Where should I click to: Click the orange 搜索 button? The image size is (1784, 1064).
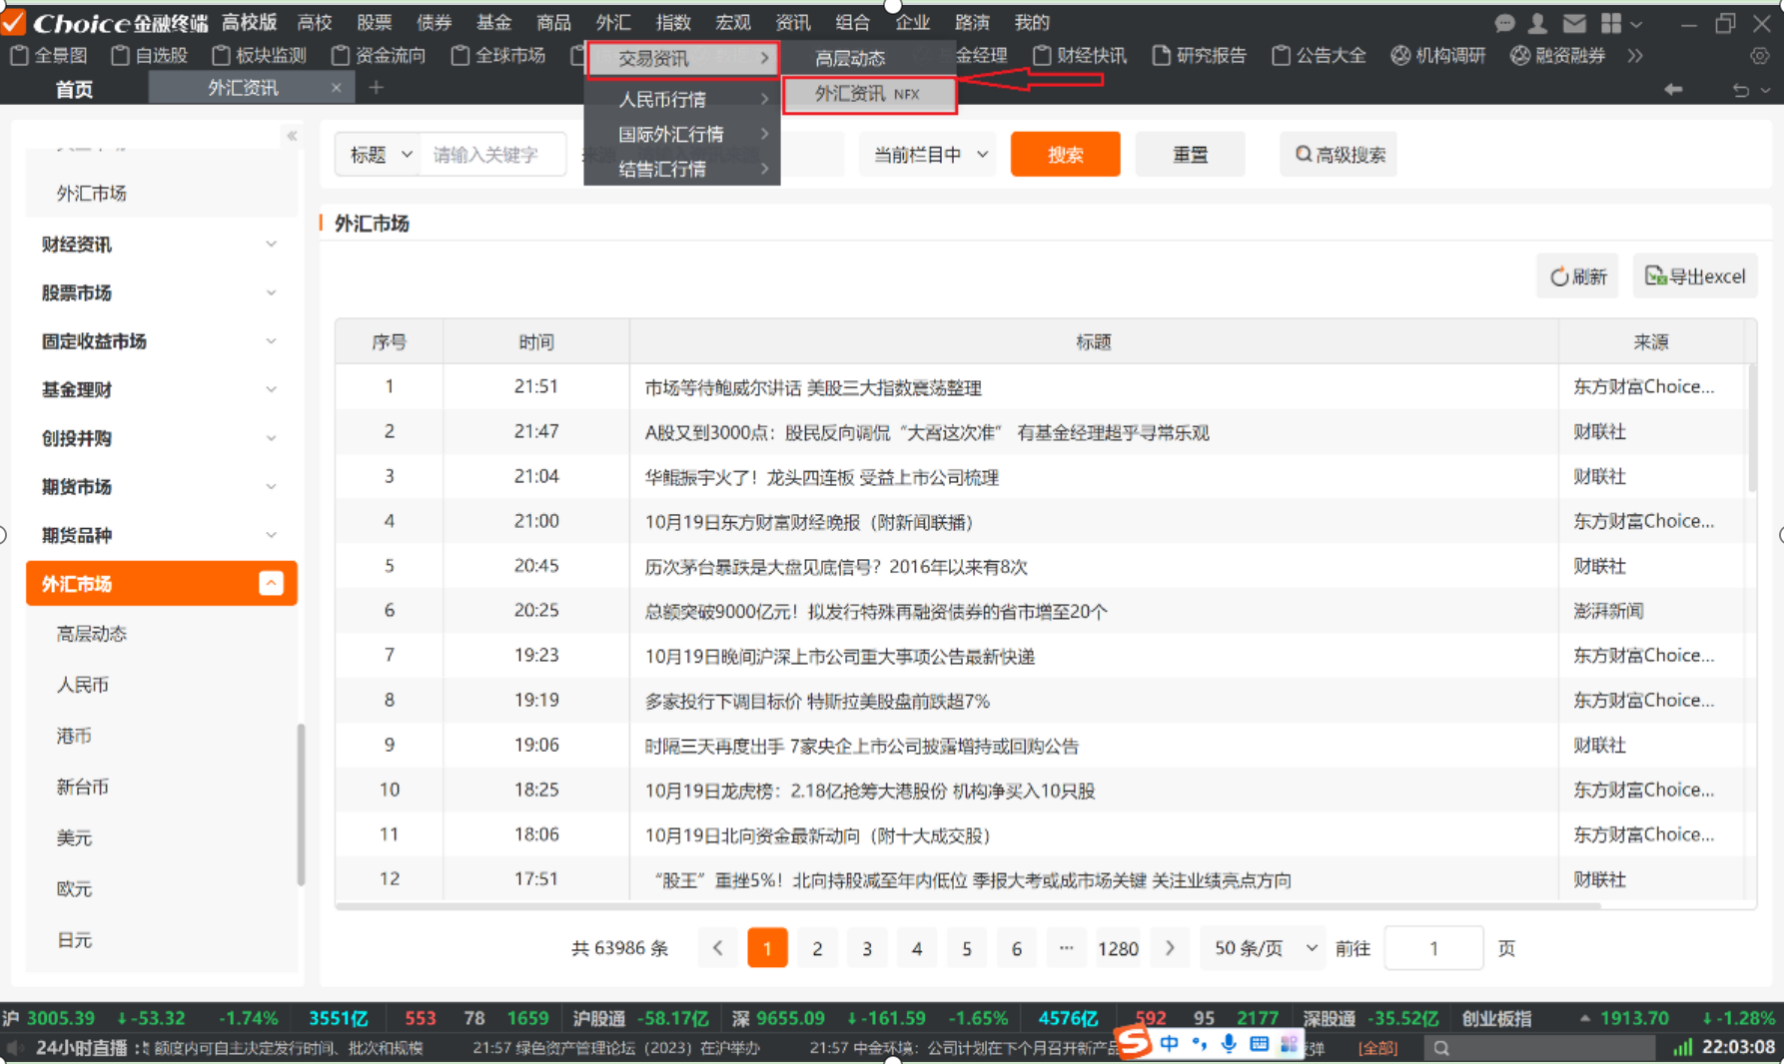click(x=1065, y=155)
